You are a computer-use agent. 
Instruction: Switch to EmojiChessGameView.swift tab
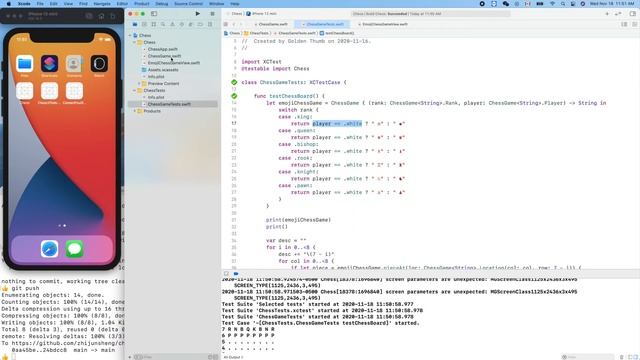point(383,24)
